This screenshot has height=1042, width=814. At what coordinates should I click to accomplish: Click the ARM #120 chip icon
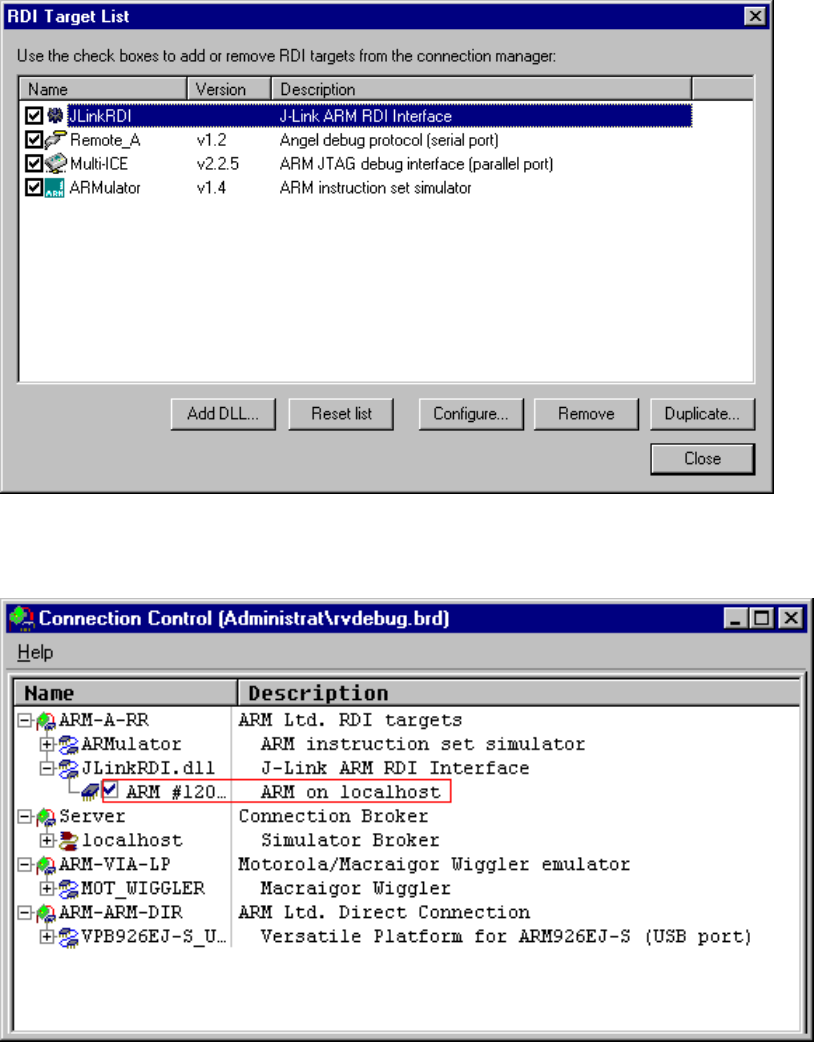[x=90, y=792]
